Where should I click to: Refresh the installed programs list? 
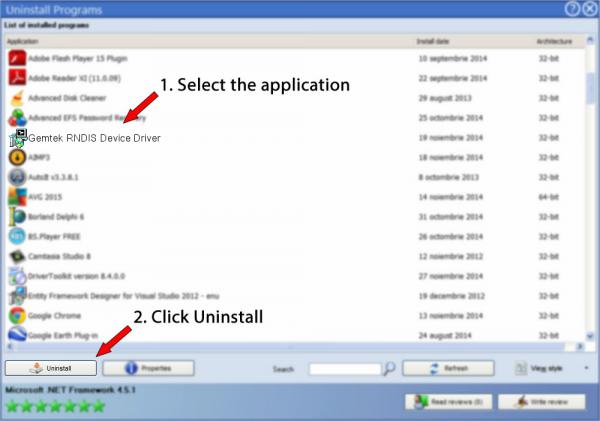pyautogui.click(x=448, y=368)
